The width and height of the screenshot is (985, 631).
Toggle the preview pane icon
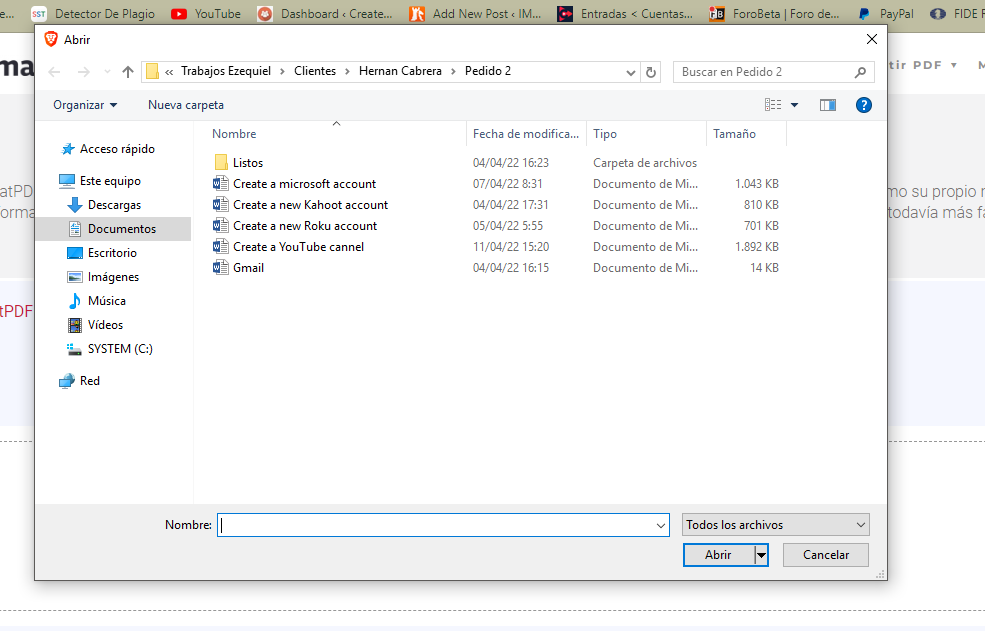(827, 105)
